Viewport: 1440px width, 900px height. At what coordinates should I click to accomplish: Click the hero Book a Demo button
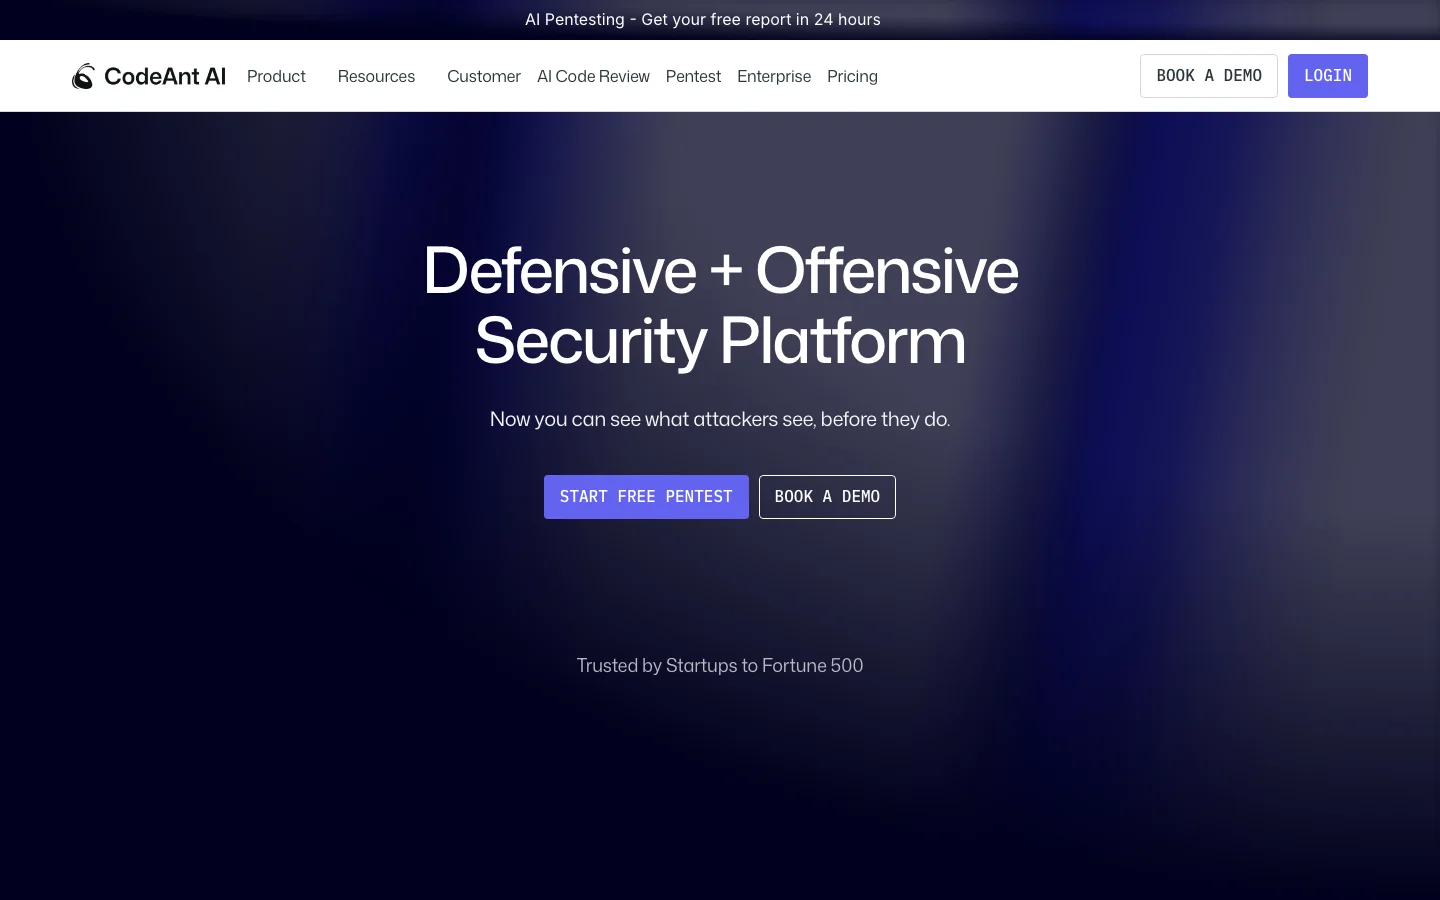click(827, 497)
